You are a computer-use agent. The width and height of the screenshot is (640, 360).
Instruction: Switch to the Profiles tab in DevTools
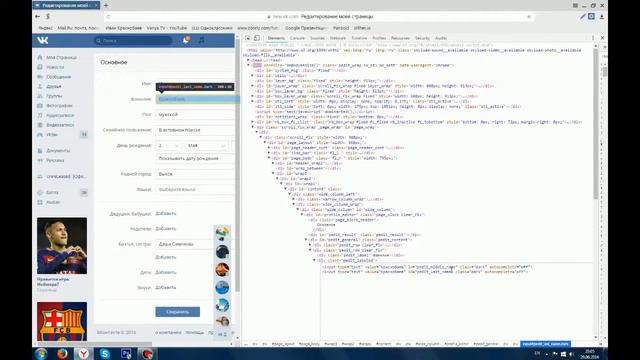pyautogui.click(x=379, y=38)
